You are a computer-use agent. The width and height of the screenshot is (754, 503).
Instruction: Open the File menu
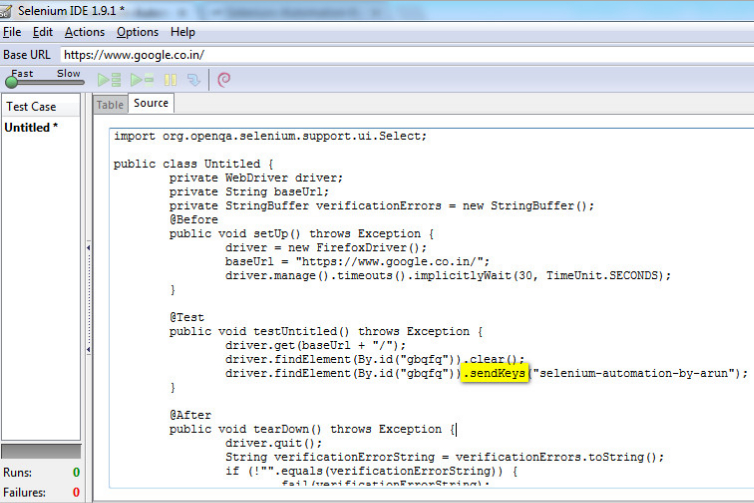coord(12,32)
